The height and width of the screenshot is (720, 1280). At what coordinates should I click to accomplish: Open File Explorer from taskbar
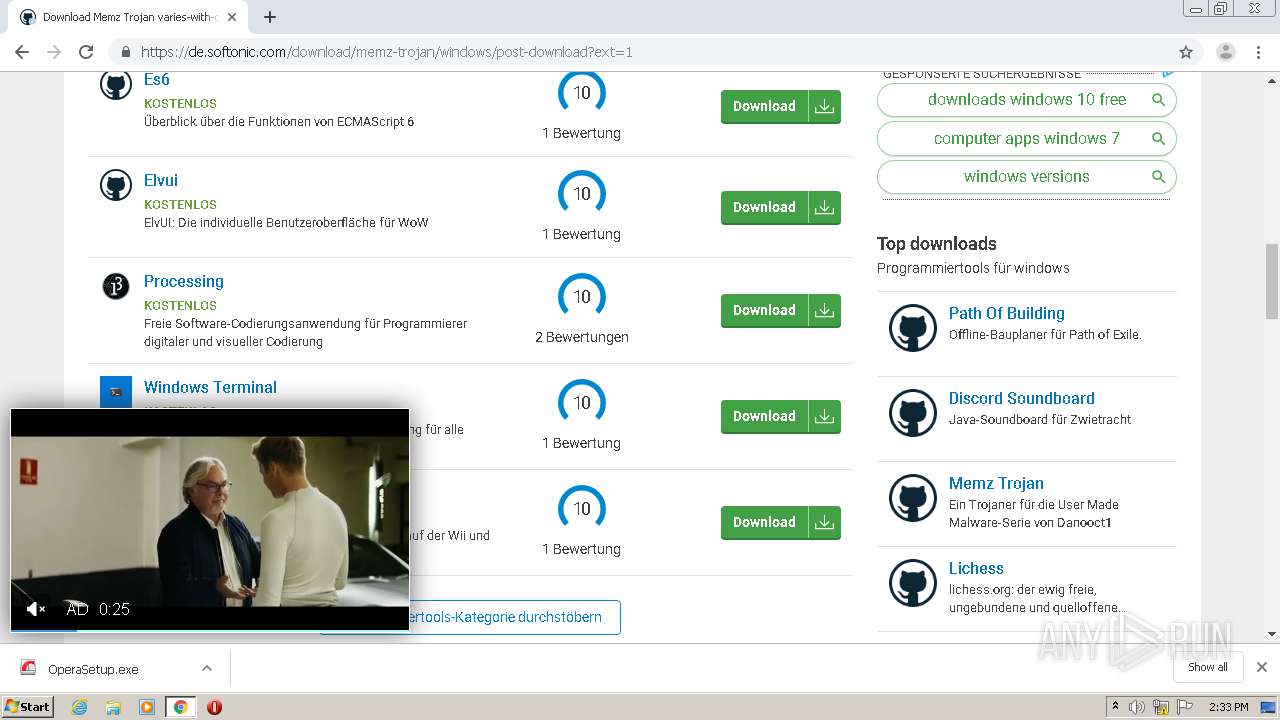[x=113, y=707]
